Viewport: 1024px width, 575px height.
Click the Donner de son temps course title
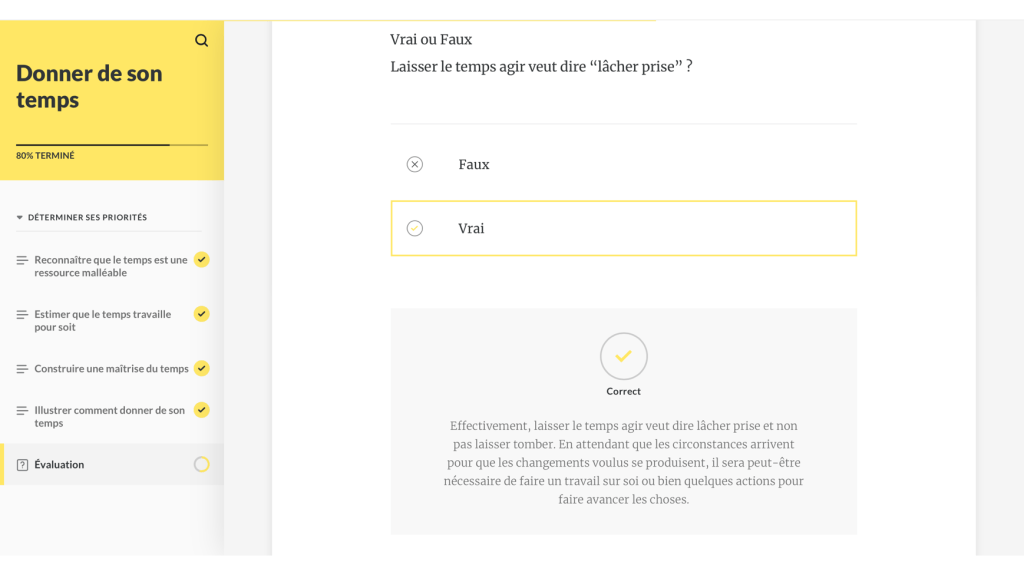pyautogui.click(x=89, y=87)
